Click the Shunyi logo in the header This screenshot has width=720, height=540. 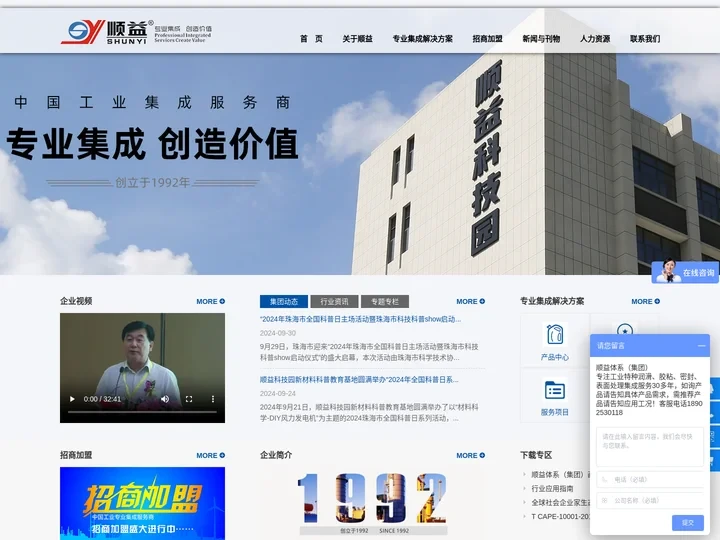pyautogui.click(x=136, y=32)
